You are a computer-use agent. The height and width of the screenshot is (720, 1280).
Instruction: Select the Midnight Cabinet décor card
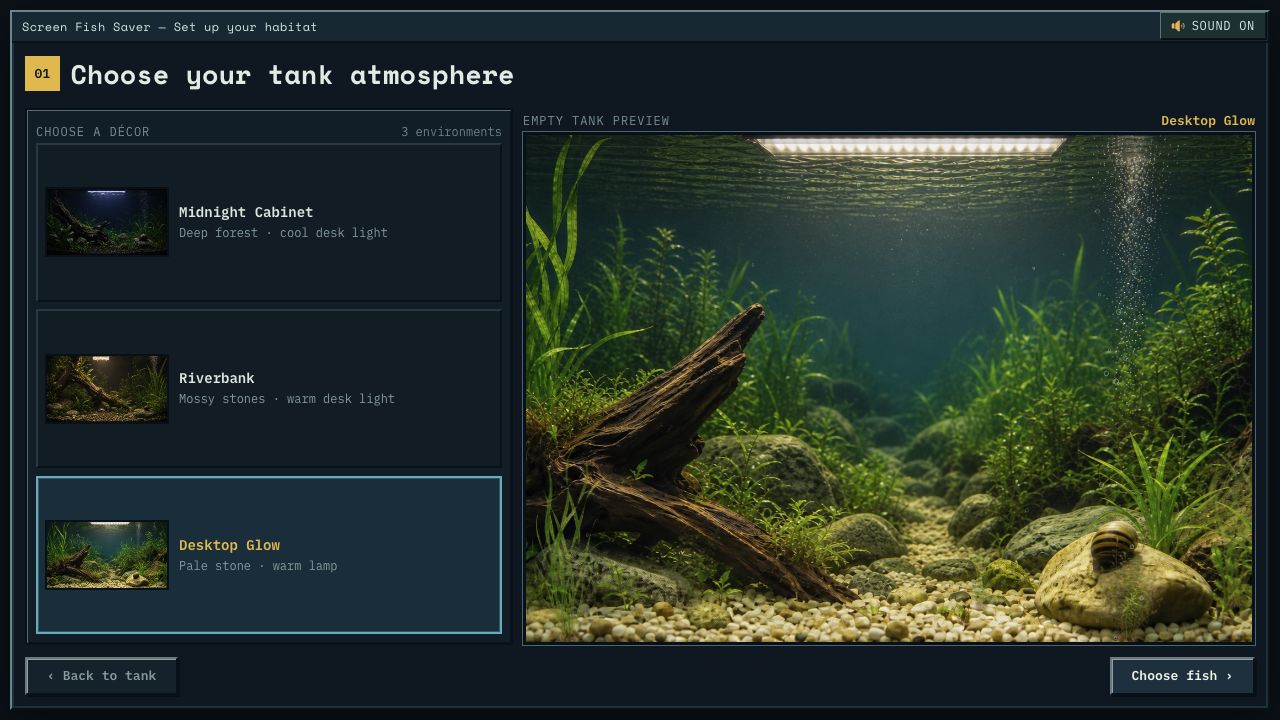coord(269,222)
